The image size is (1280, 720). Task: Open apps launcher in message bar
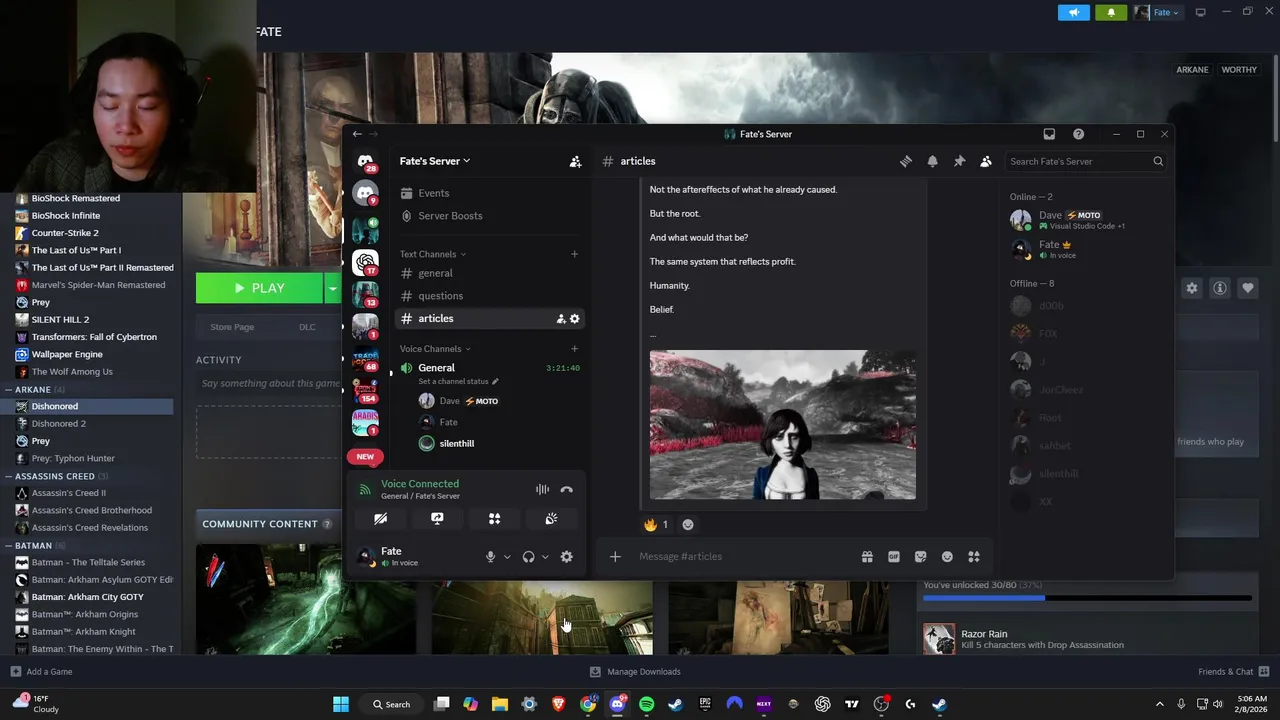[x=974, y=557]
